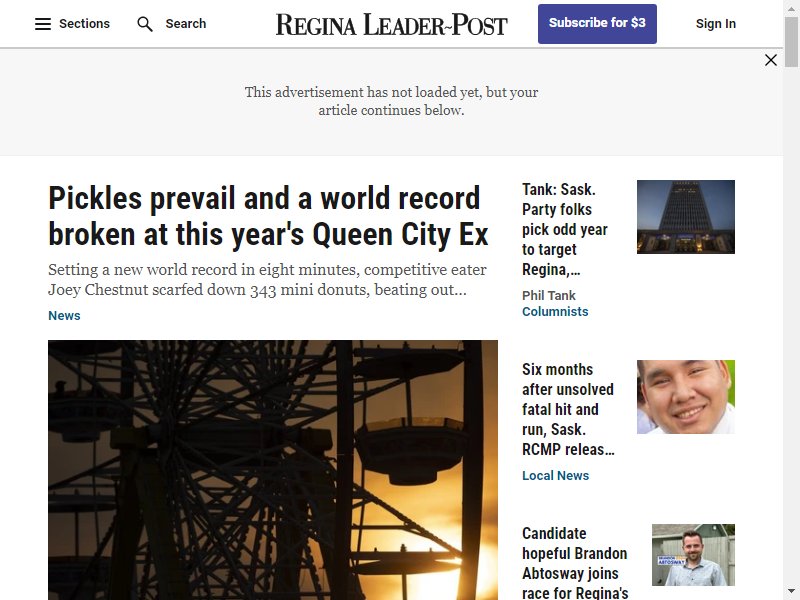Open Candidate hopeful Brandon Abtosway article

point(575,562)
